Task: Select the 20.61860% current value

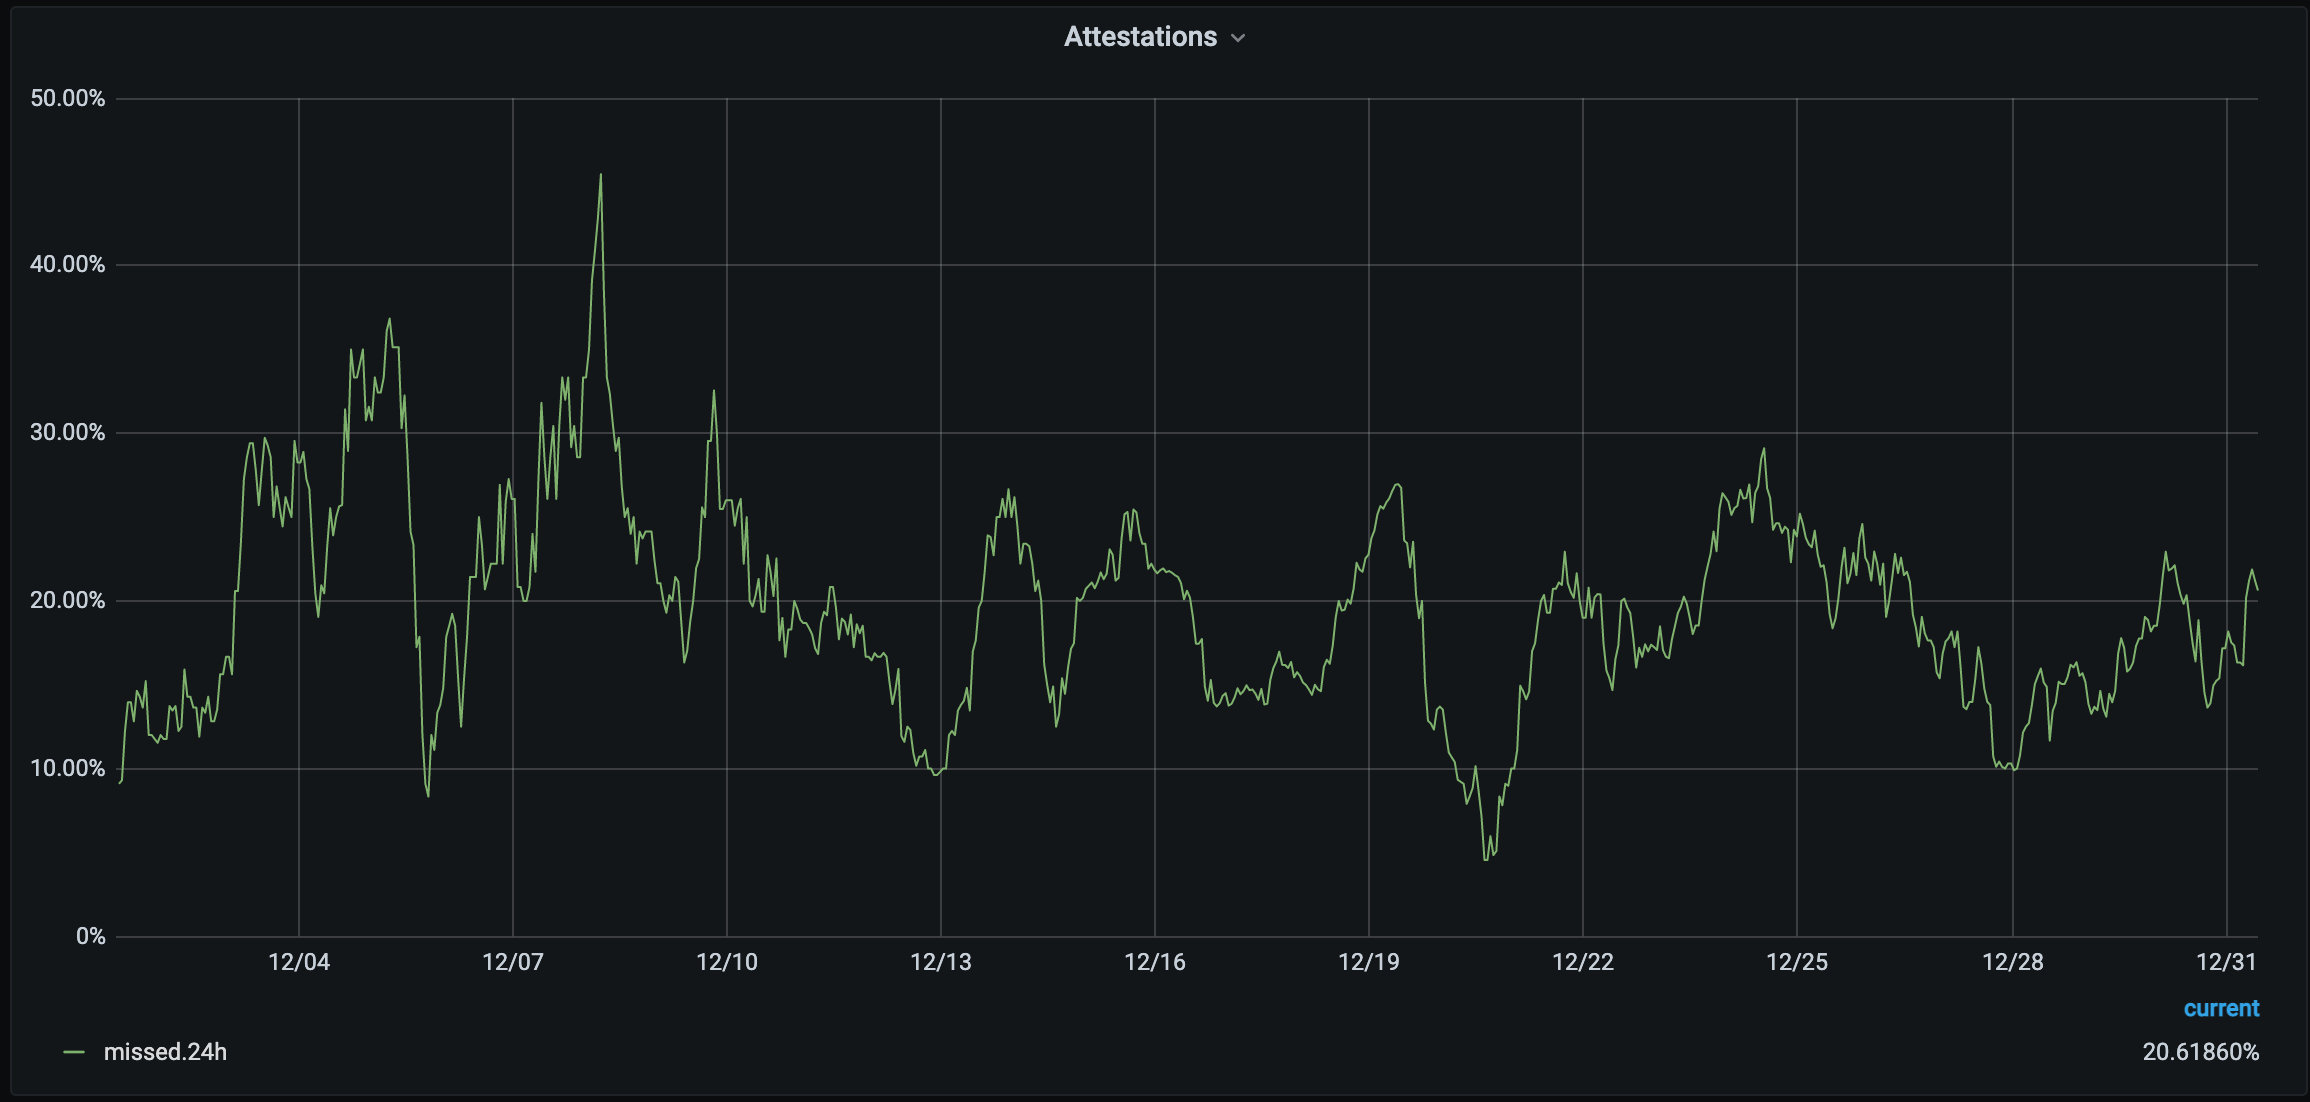Action: pos(2200,1052)
